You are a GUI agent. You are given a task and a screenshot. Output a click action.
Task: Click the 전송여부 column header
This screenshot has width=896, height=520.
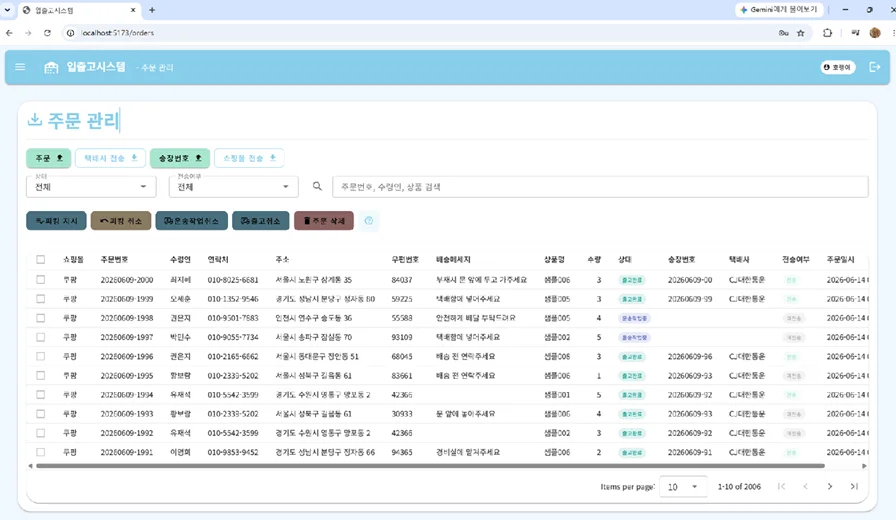tap(796, 259)
